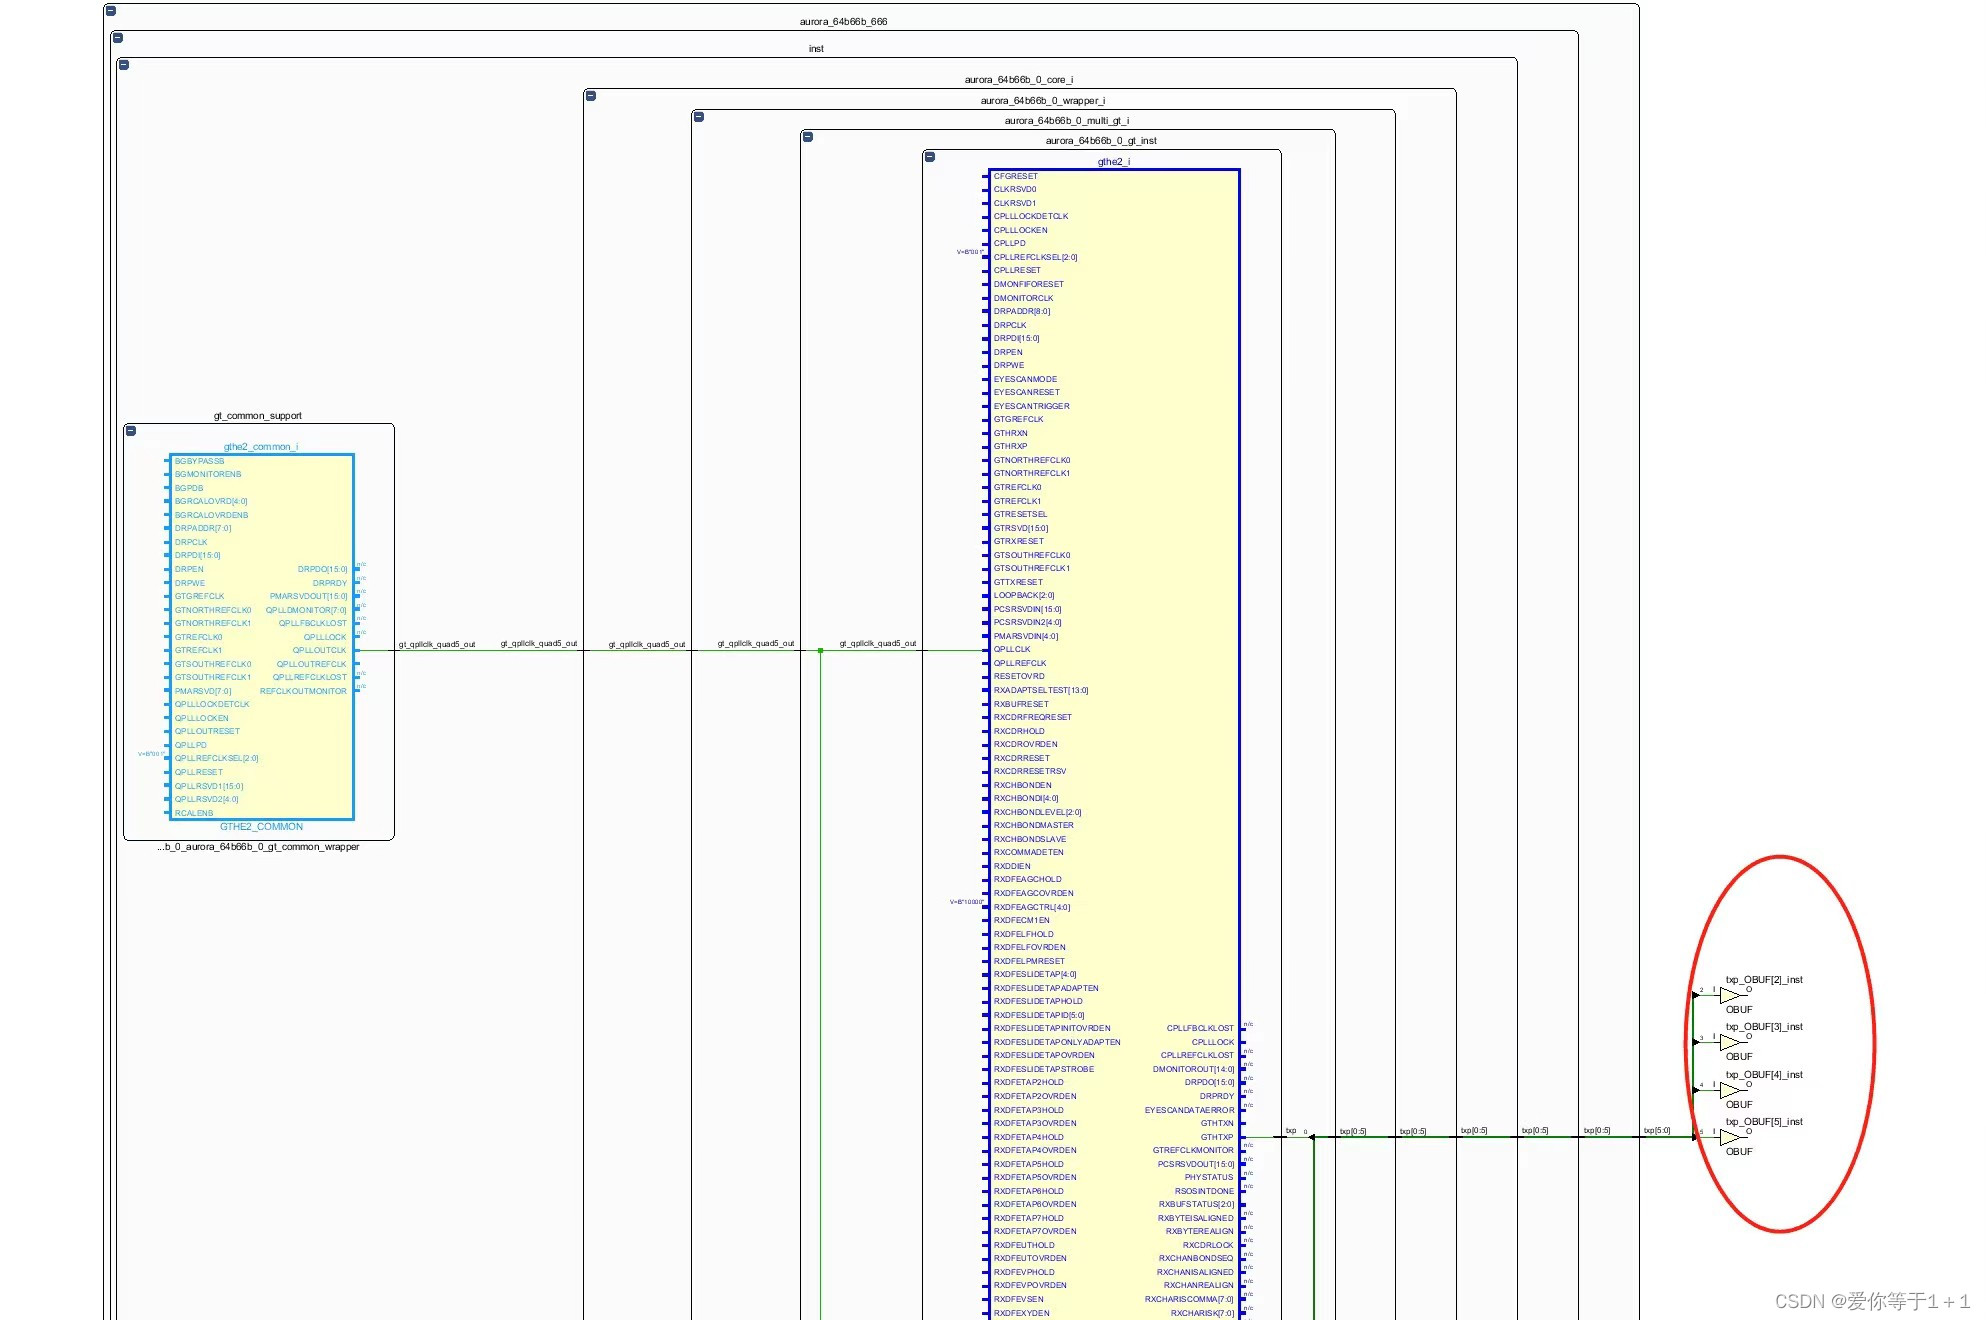Image resolution: width=1986 pixels, height=1320 pixels.
Task: Select the GTHTXP output pin on gthe2_i
Action: tap(1217, 1137)
